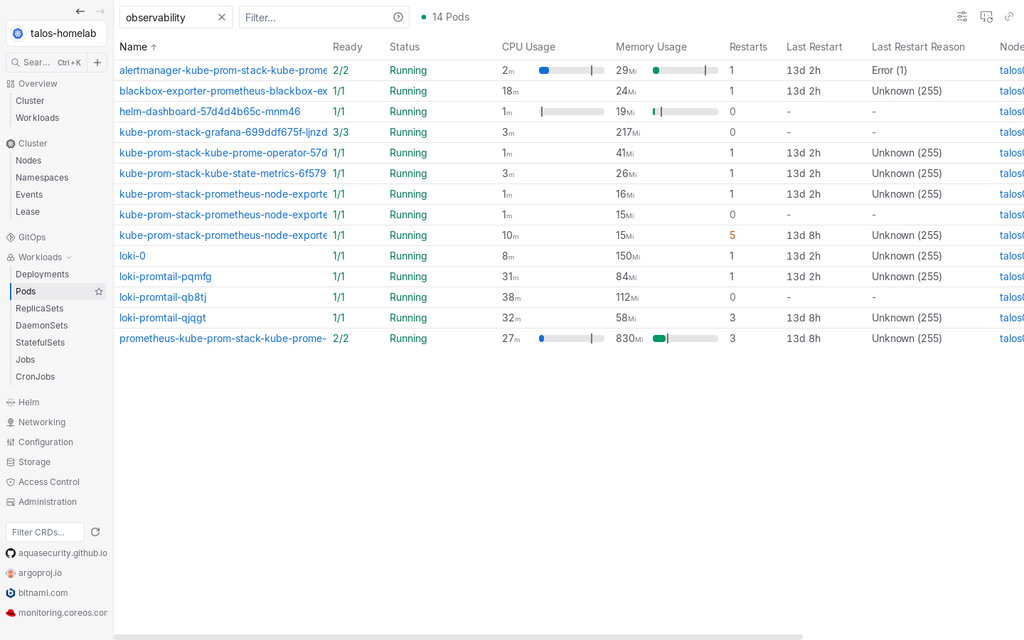Collapse the Workloads section chevron

pos(69,257)
